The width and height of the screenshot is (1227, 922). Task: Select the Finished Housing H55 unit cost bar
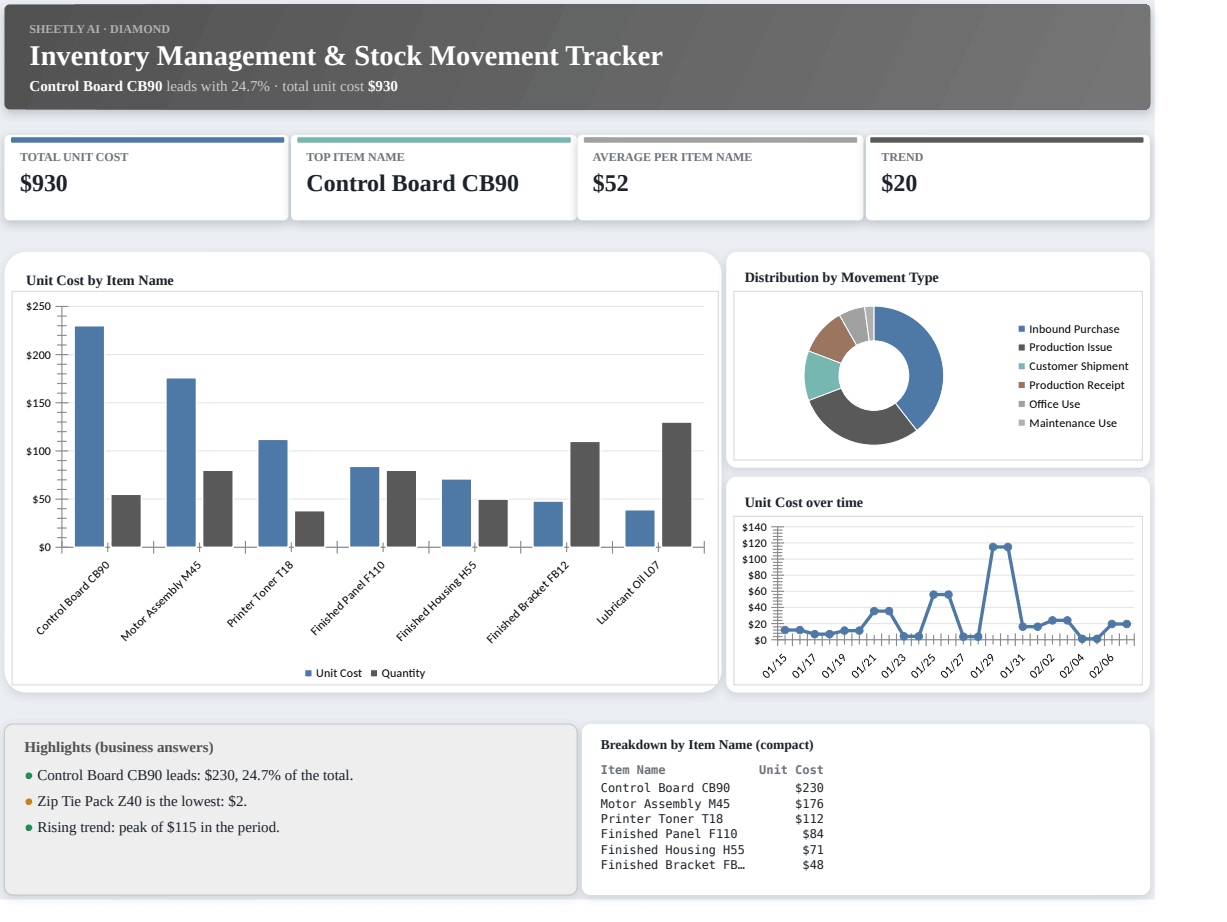[x=456, y=513]
